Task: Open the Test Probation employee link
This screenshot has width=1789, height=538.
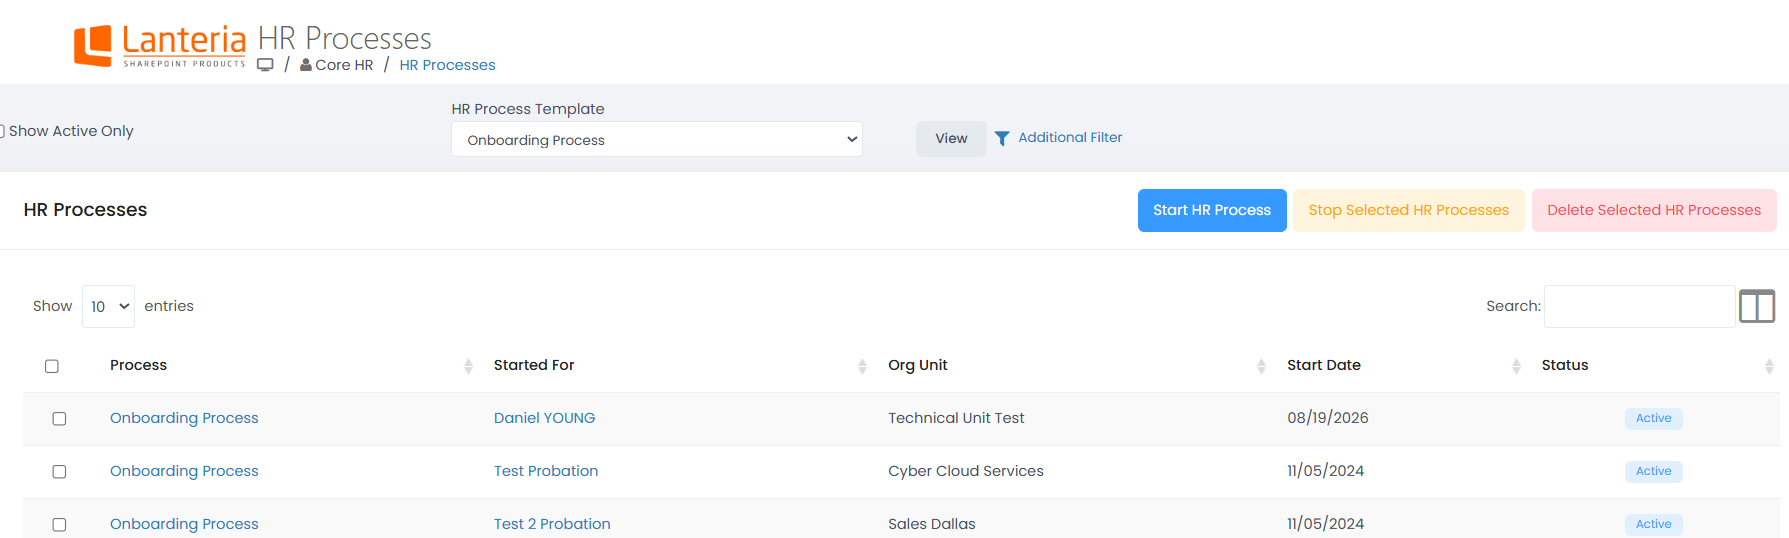Action: pyautogui.click(x=546, y=471)
